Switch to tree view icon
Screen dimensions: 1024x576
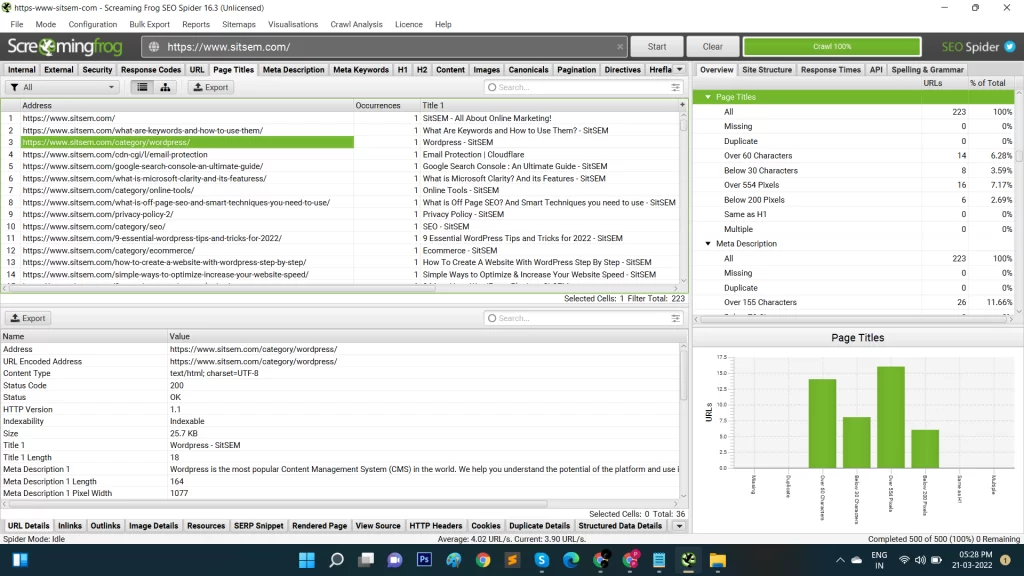(x=165, y=87)
